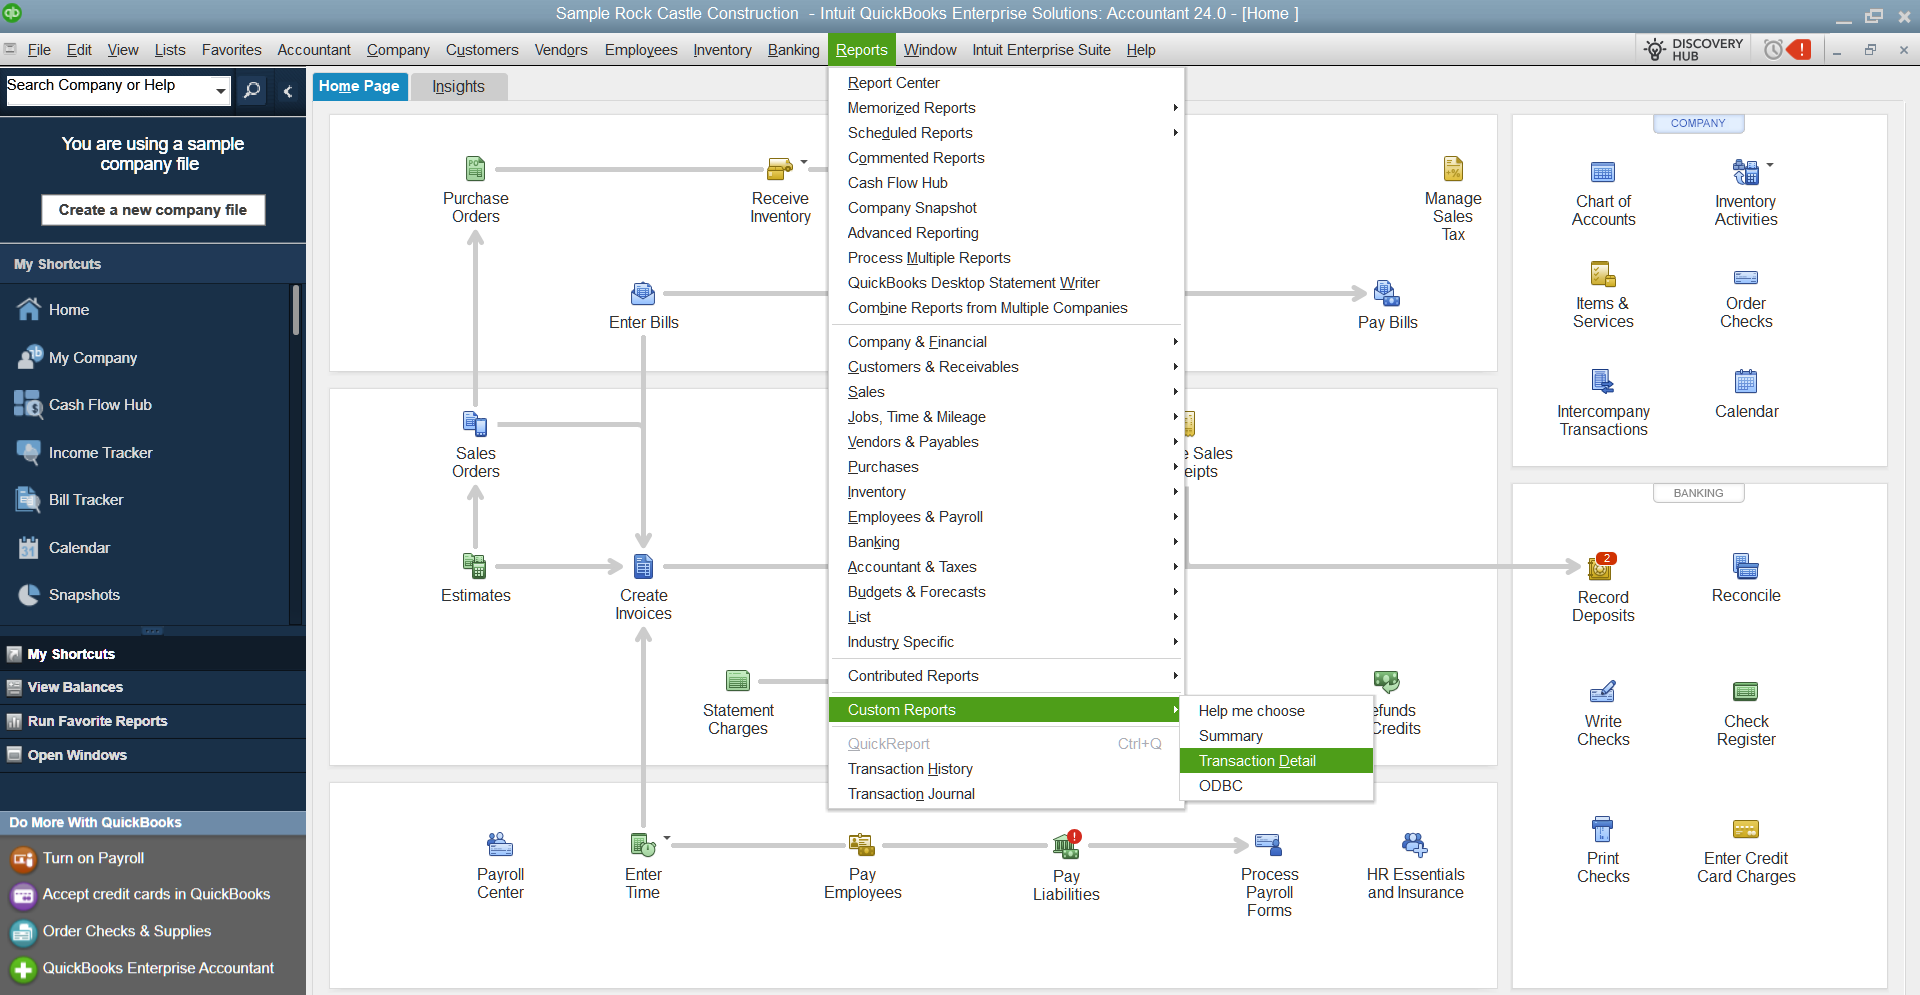Expand Vendors & Payables submenu

(1006, 442)
